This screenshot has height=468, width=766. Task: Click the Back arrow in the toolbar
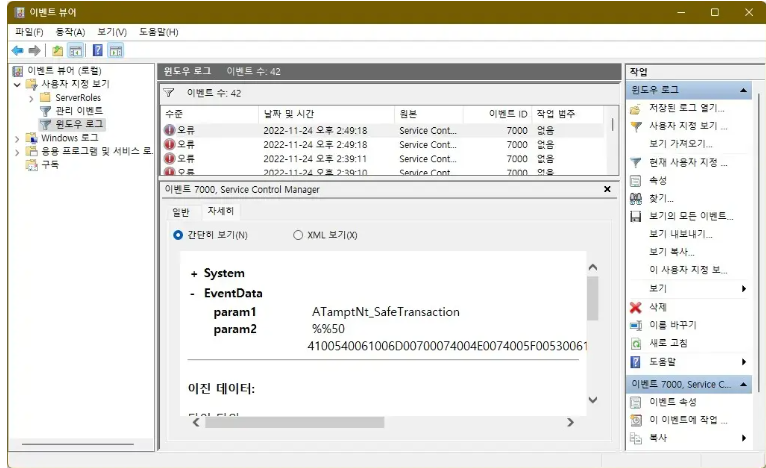[17, 50]
